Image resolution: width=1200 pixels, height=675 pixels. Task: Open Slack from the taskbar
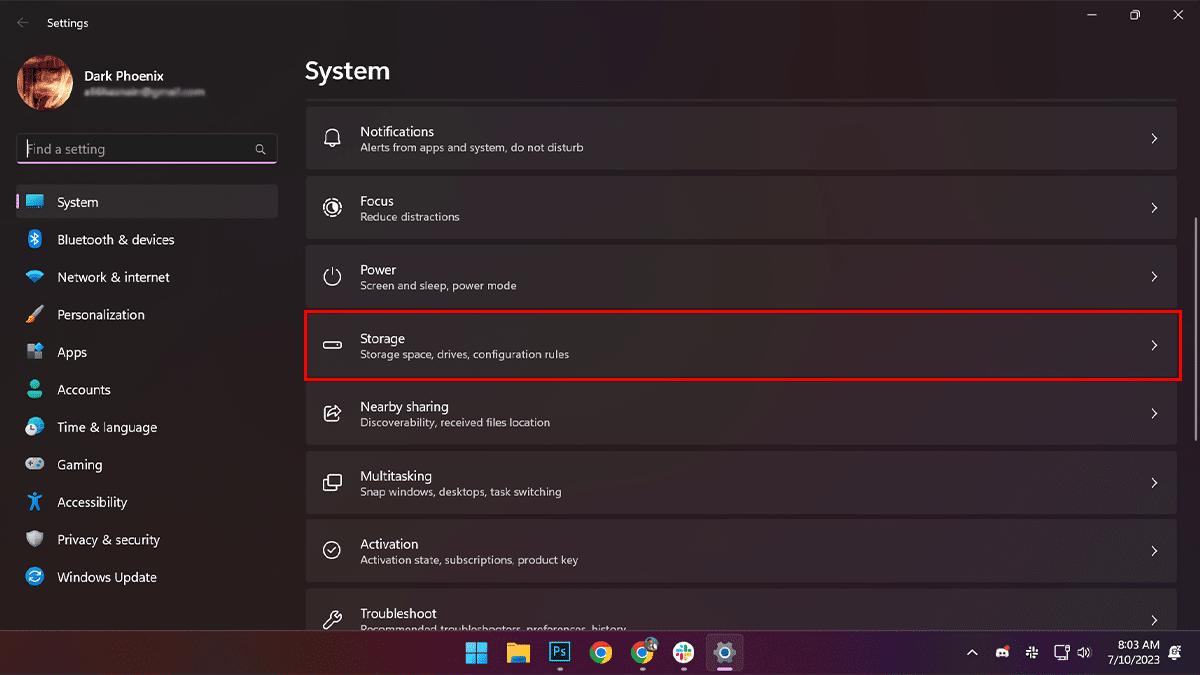click(683, 653)
